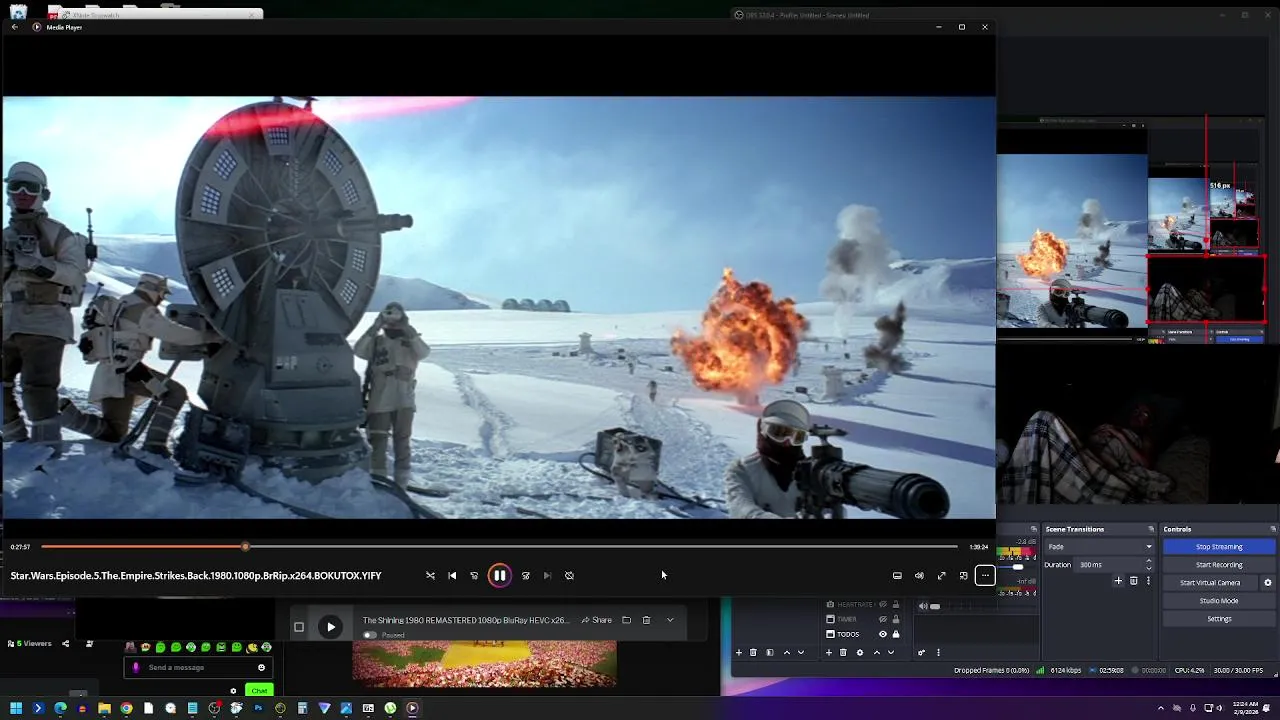Add a new scene transition
Image resolution: width=1280 pixels, height=720 pixels.
pos(1118,581)
